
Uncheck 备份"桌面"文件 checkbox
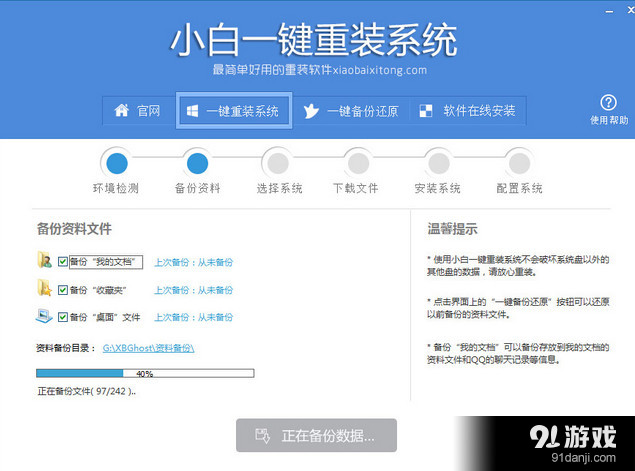click(62, 317)
